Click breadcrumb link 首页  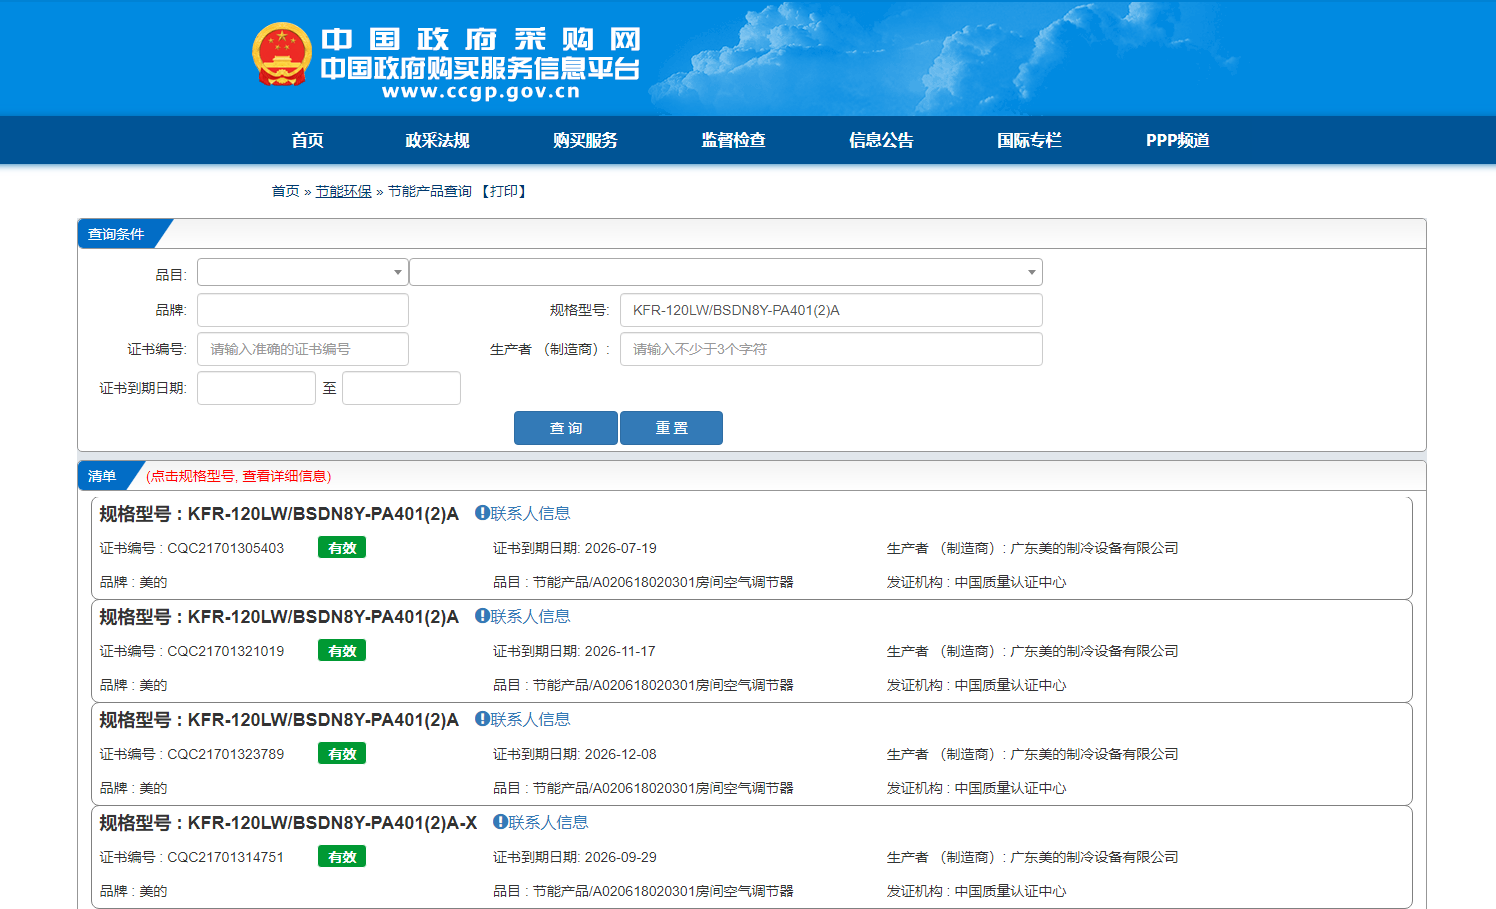tap(286, 191)
